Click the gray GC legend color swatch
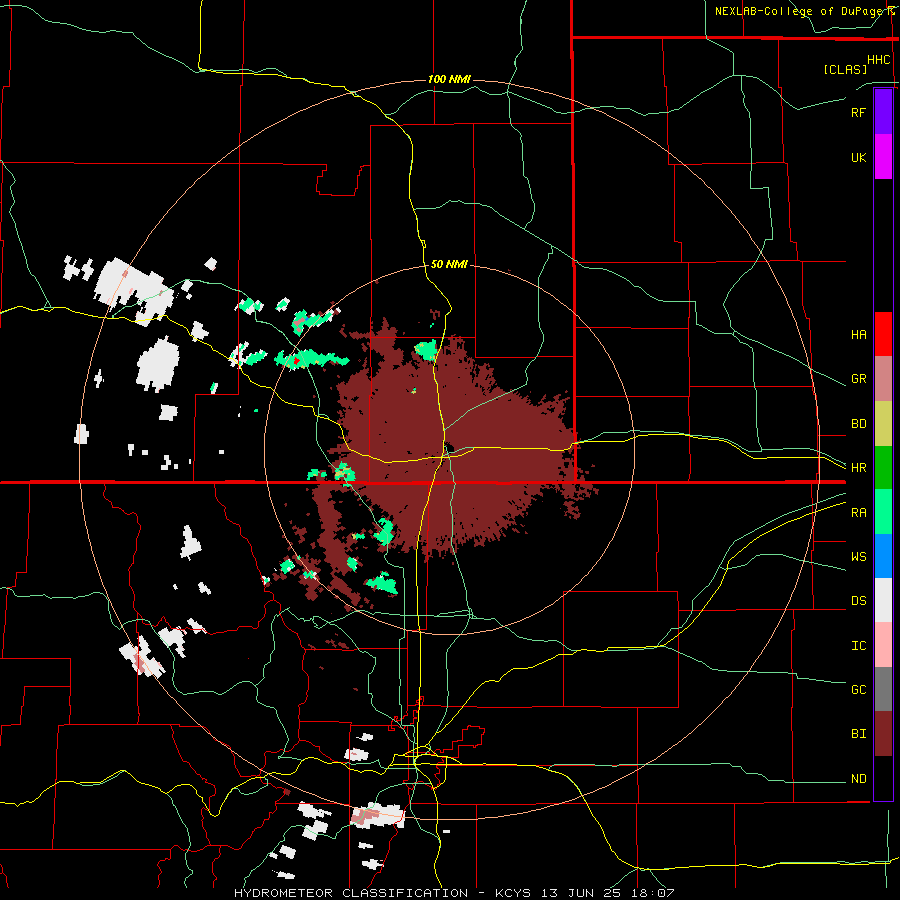This screenshot has width=900, height=900. [883, 689]
